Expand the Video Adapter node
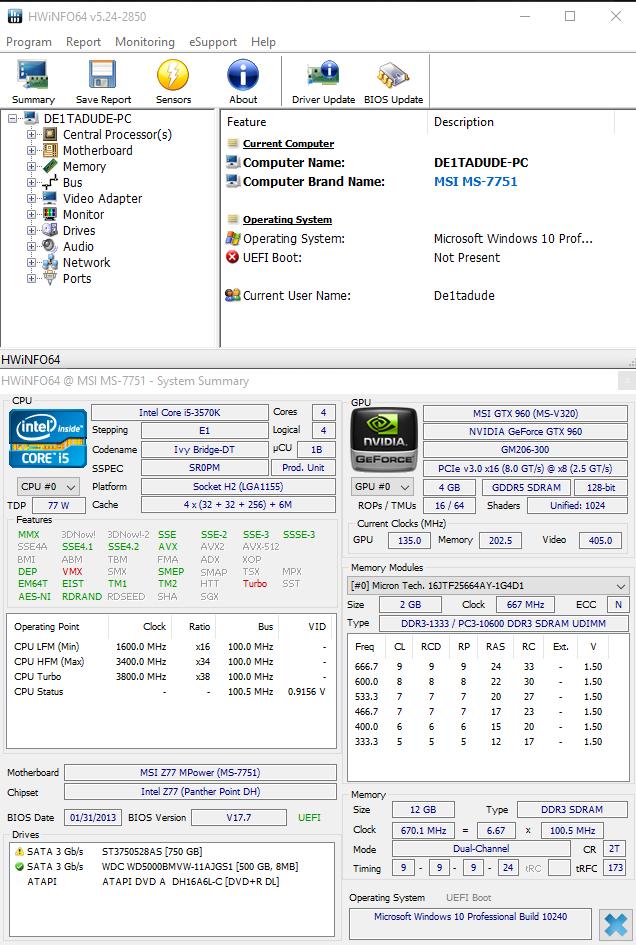This screenshot has width=636, height=945. 31,198
